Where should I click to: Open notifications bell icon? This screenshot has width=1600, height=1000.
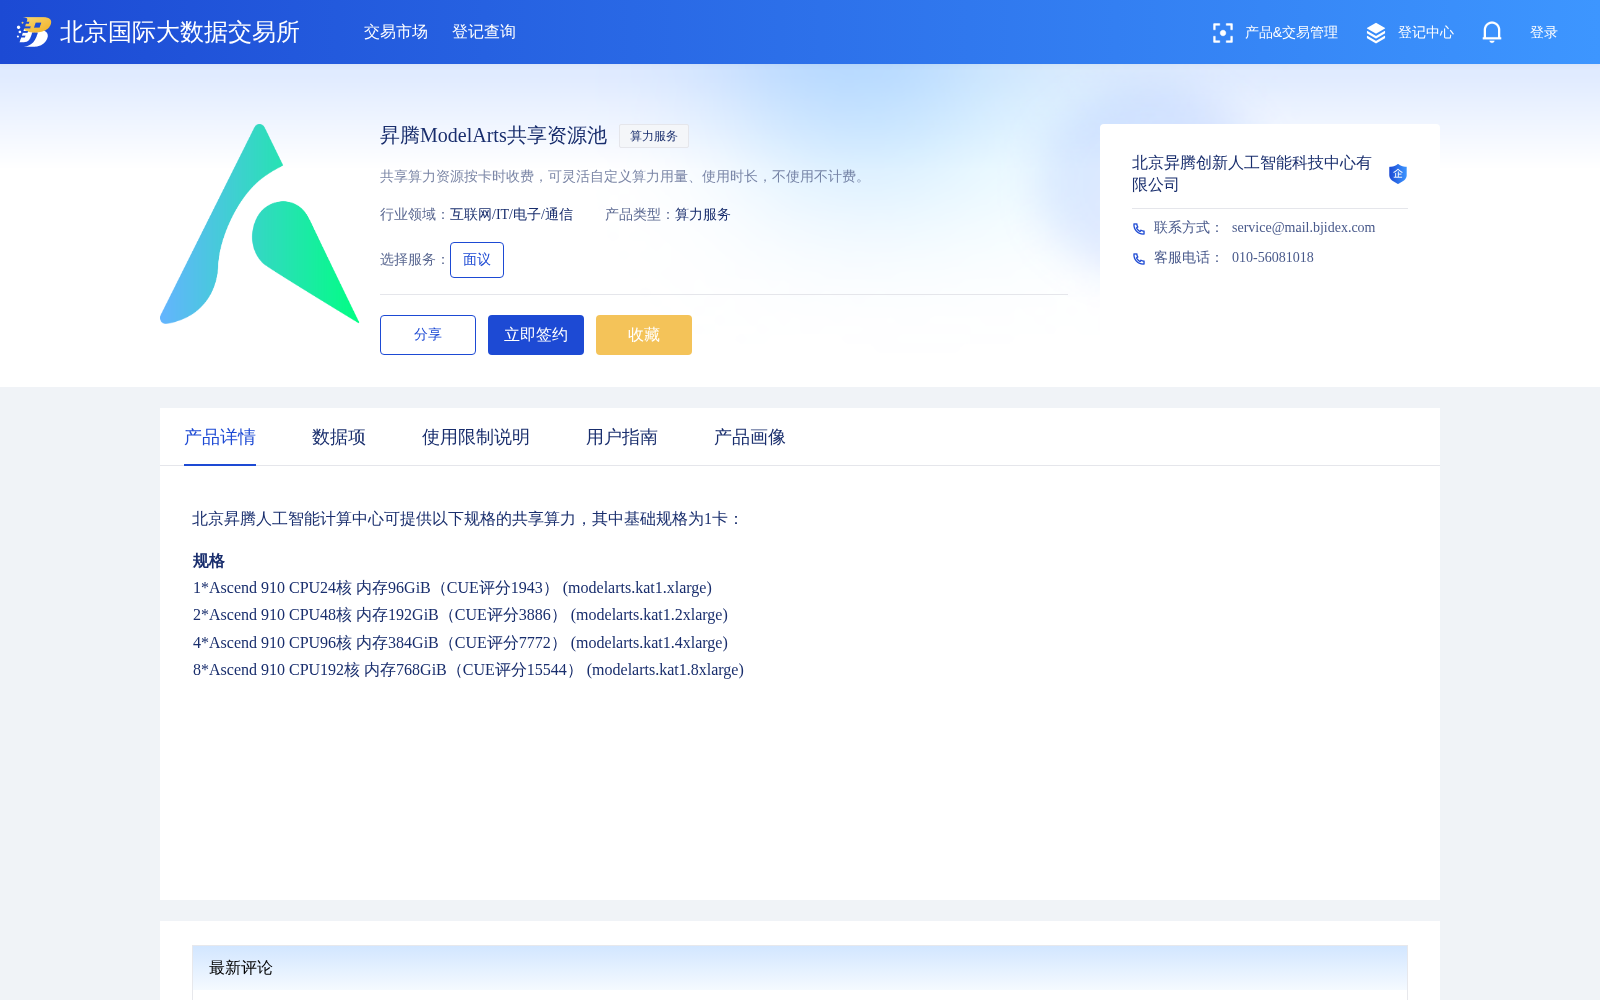tap(1492, 33)
